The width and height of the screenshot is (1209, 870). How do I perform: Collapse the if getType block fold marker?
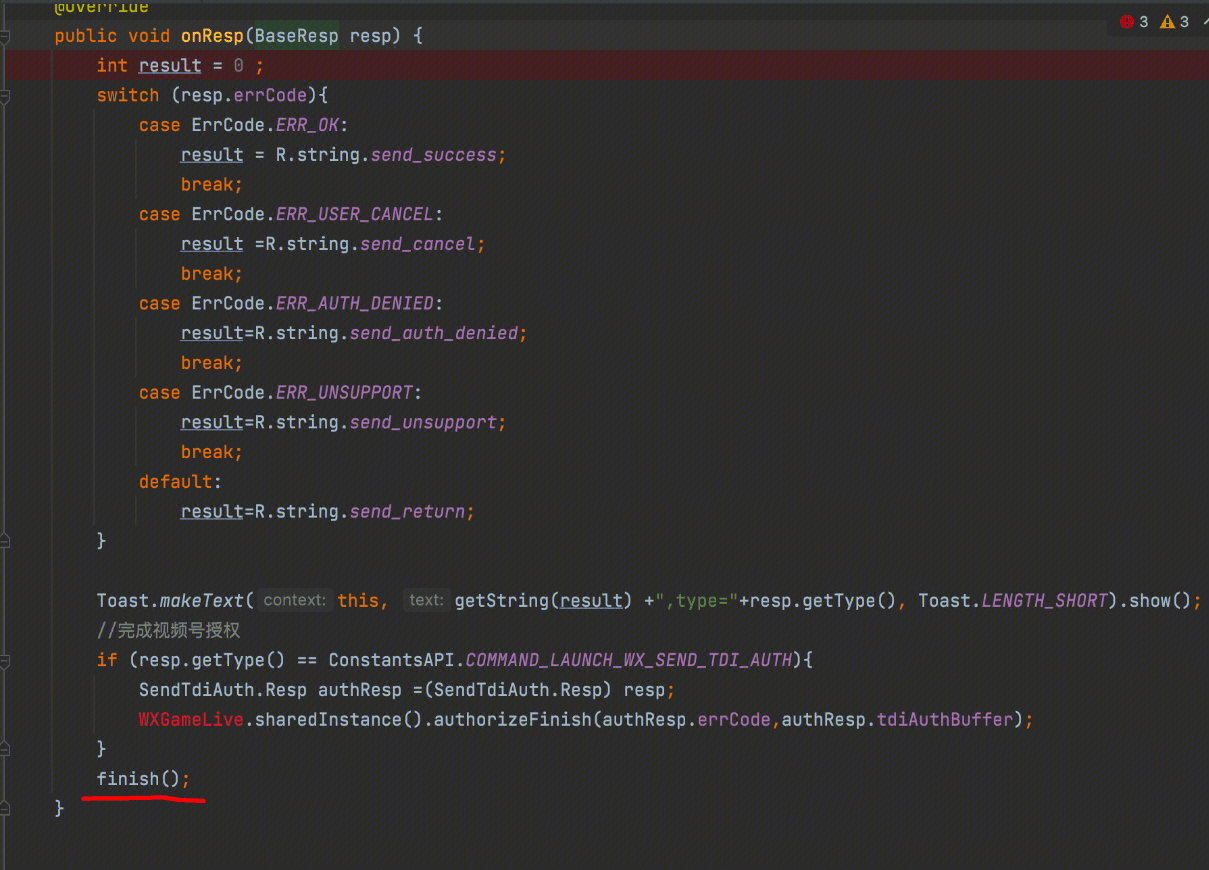(x=5, y=661)
